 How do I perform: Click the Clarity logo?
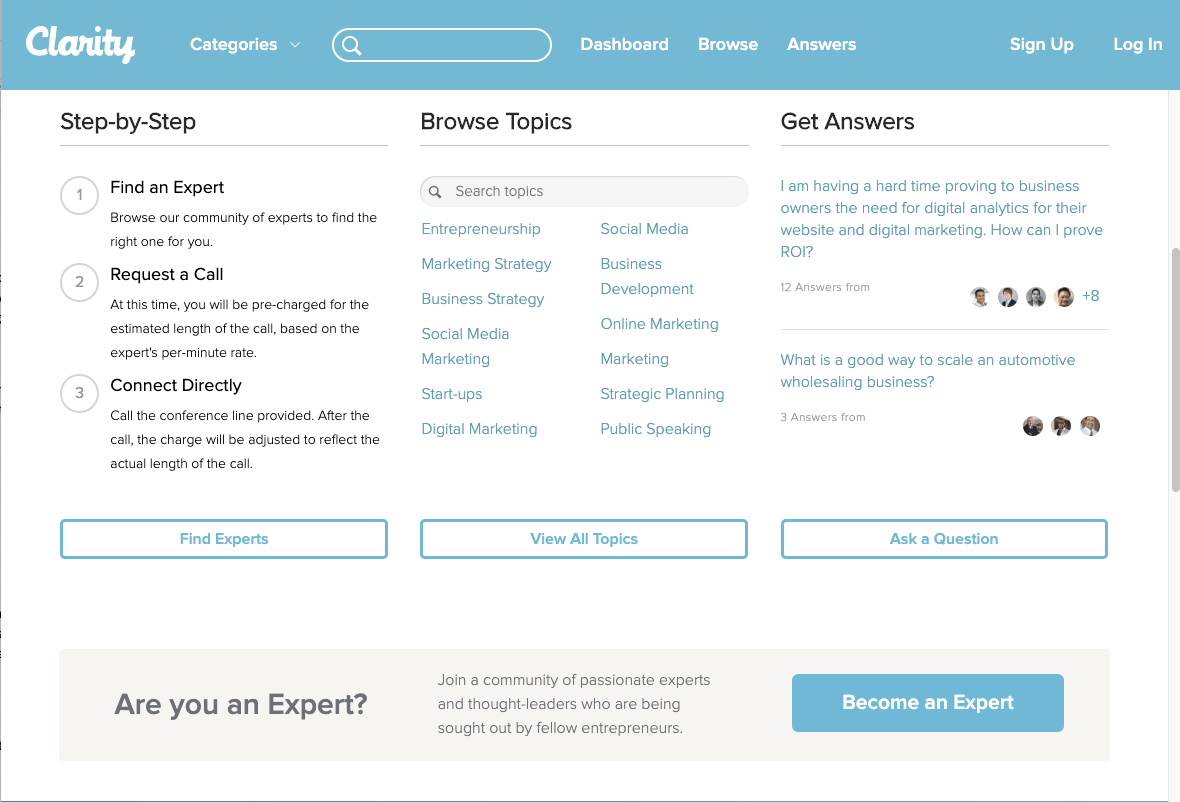80,44
